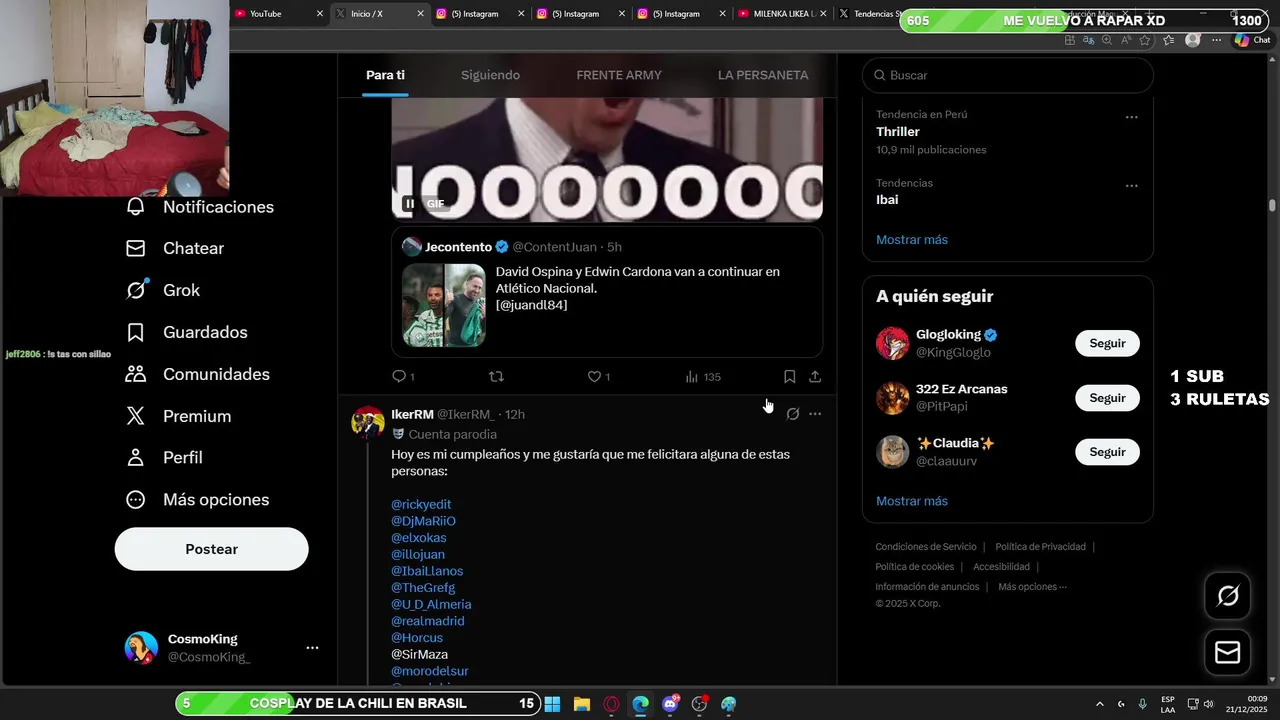The width and height of the screenshot is (1280, 720).
Task: Open Comunidades in the sidebar
Action: pyautogui.click(x=197, y=374)
